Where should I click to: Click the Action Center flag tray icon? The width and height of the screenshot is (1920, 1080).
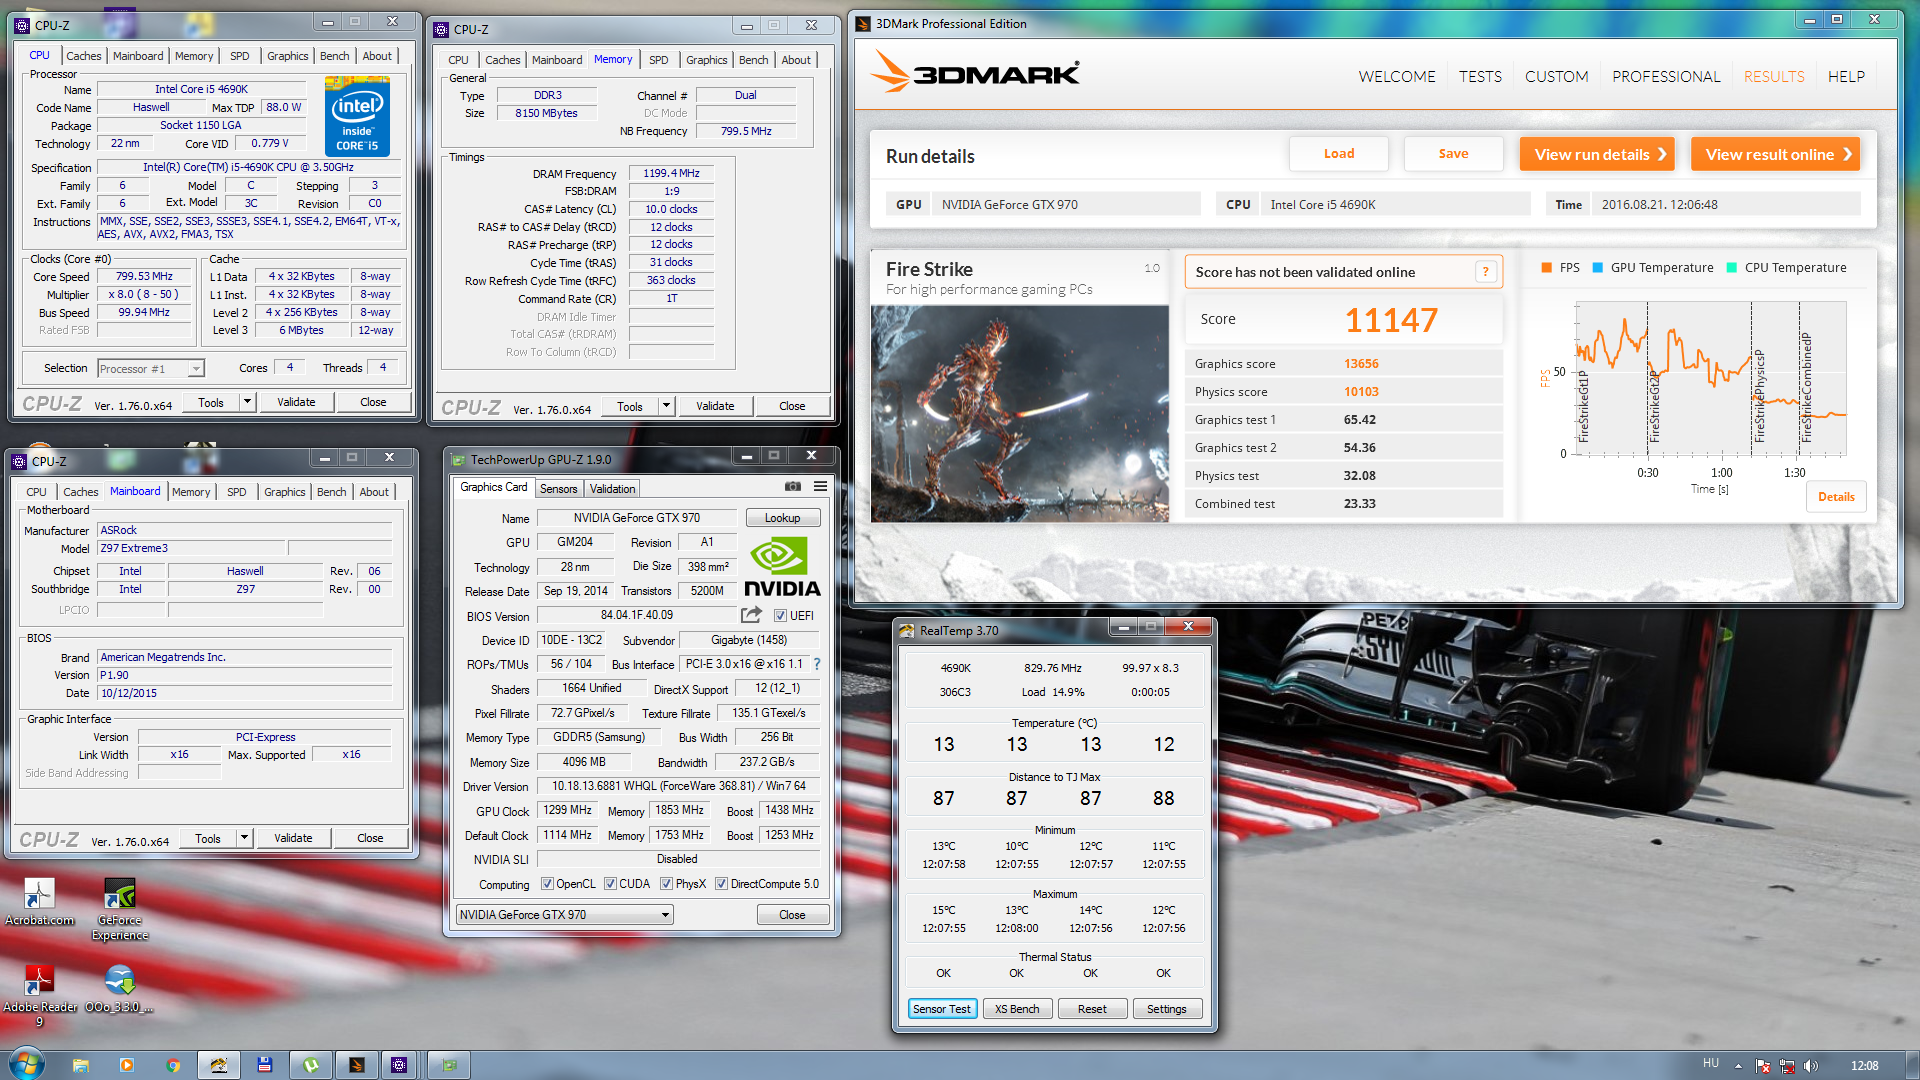1763,1066
